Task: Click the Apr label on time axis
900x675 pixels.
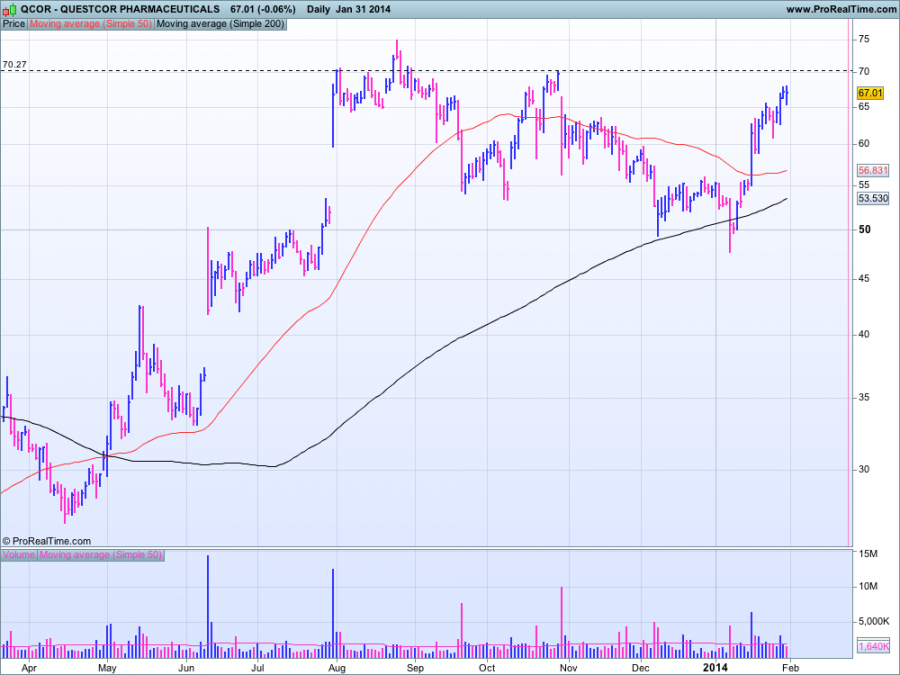Action: (x=29, y=668)
